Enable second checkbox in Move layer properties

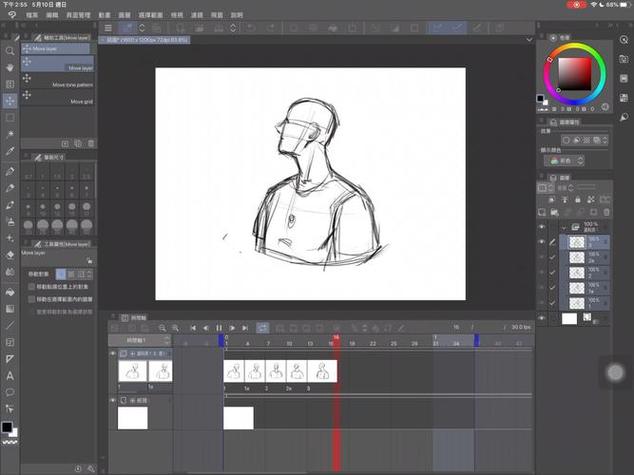coord(31,299)
